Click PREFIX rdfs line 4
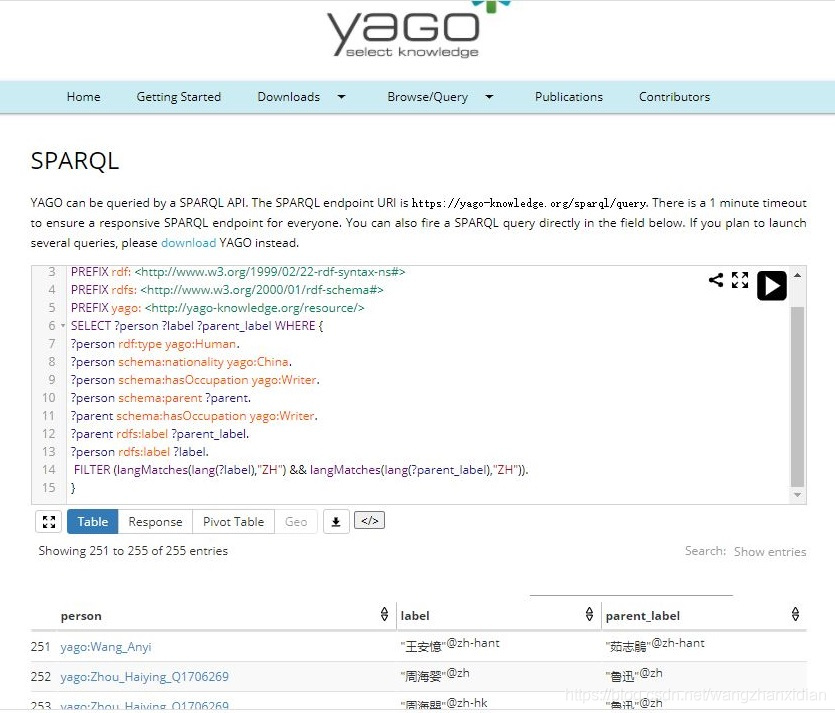 pyautogui.click(x=227, y=290)
